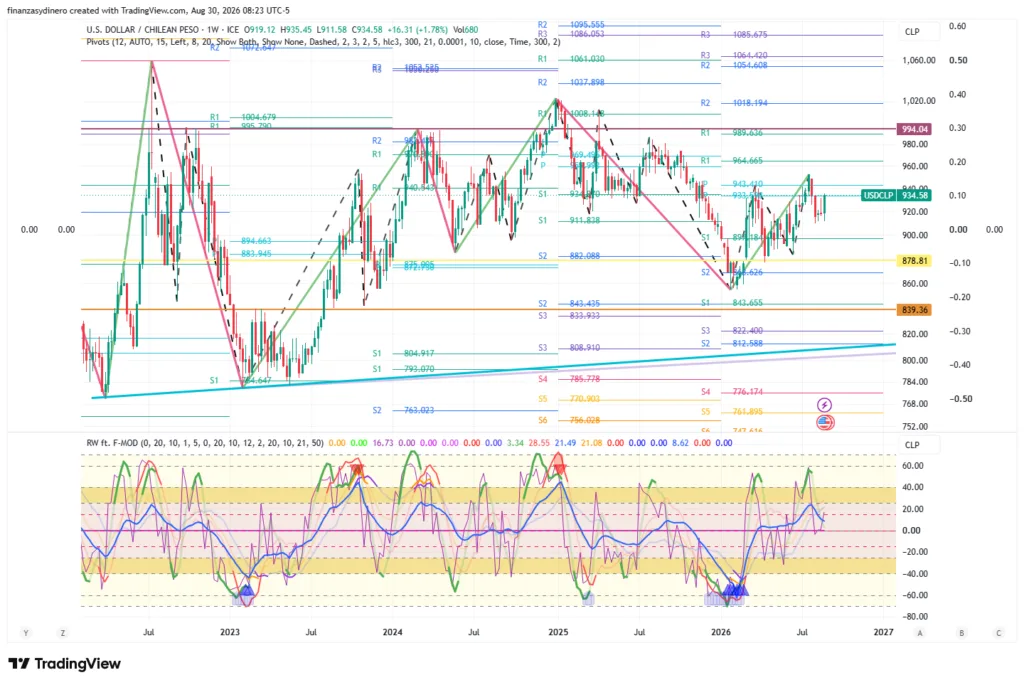This screenshot has height=685, width=1024.
Task: Click the low value L911.58
Action: click(x=332, y=29)
